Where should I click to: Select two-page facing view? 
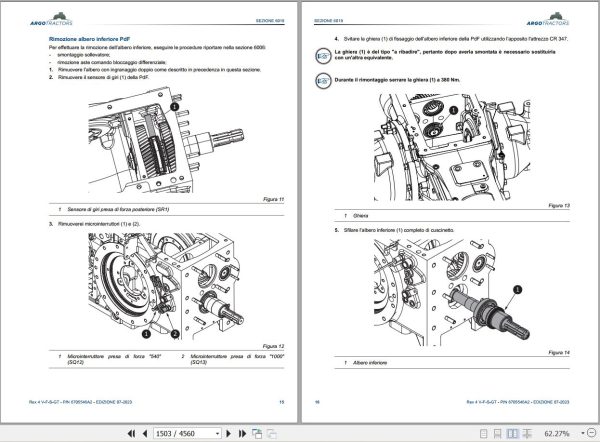coord(512,434)
